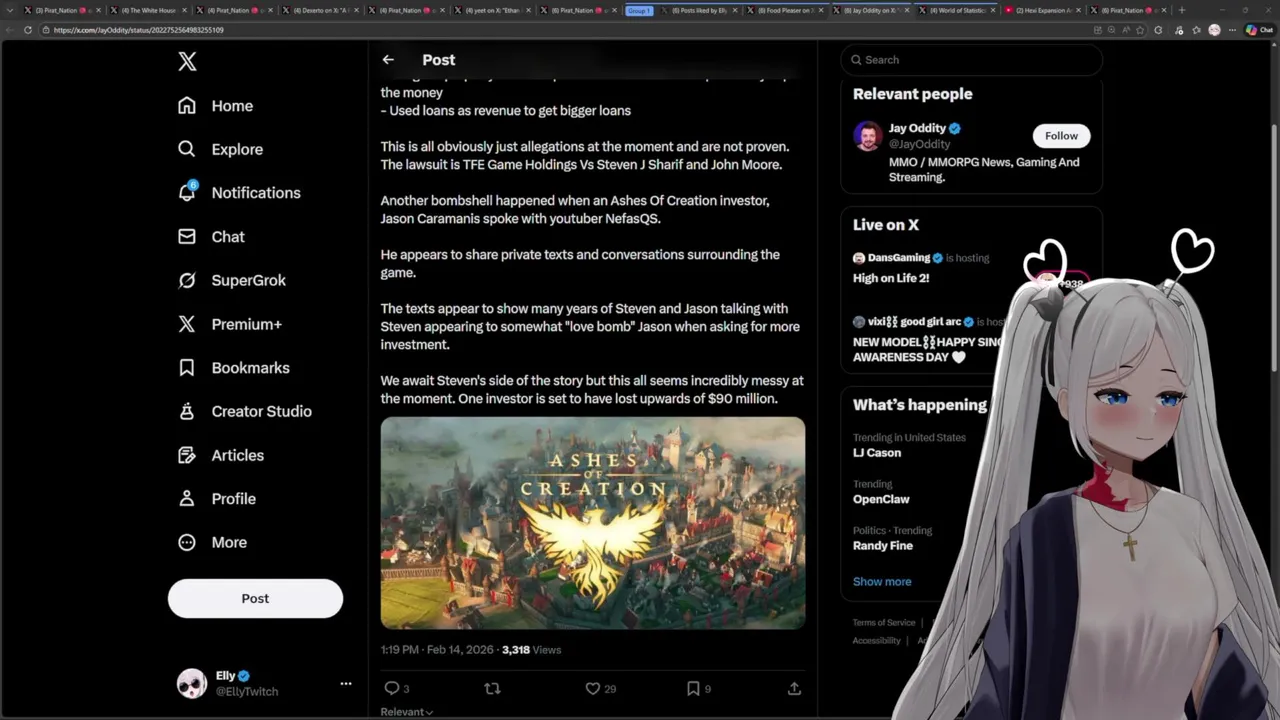Open Premium+ in the sidebar

point(229,324)
